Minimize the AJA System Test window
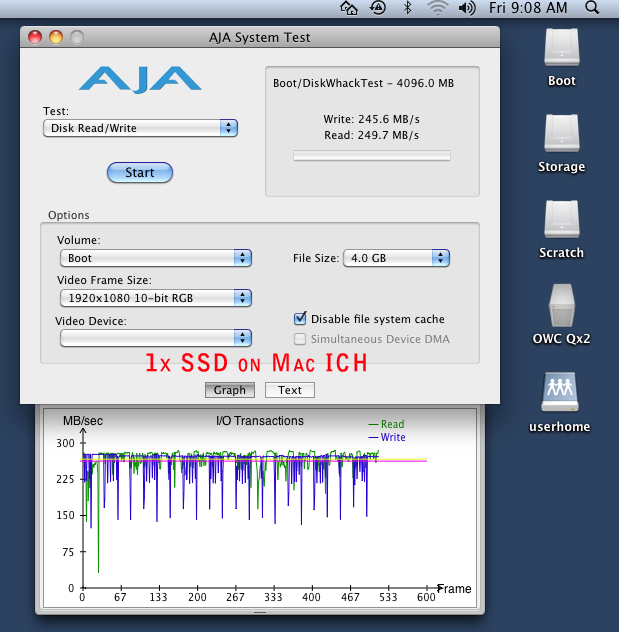The image size is (619, 632). (56, 37)
